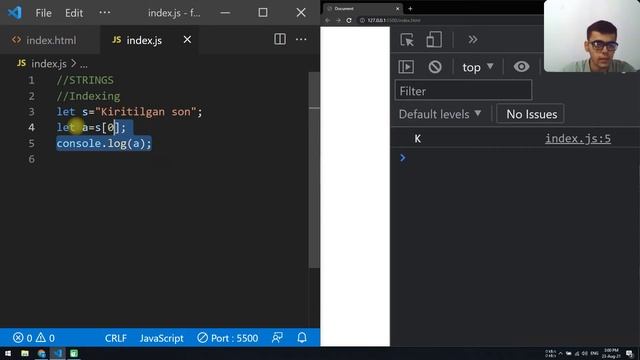Change the JavaScript language mode
Screen dimensions: 640x360
coord(162,338)
